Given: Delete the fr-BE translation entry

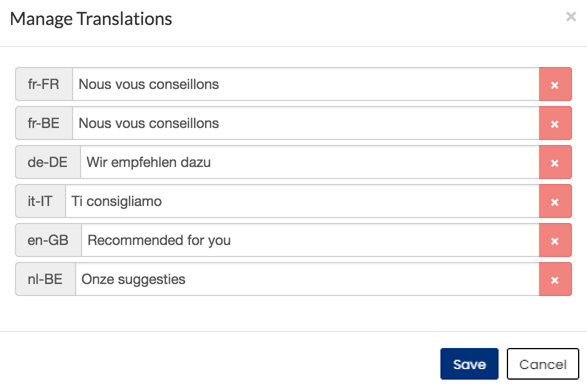Looking at the screenshot, I should coord(555,123).
